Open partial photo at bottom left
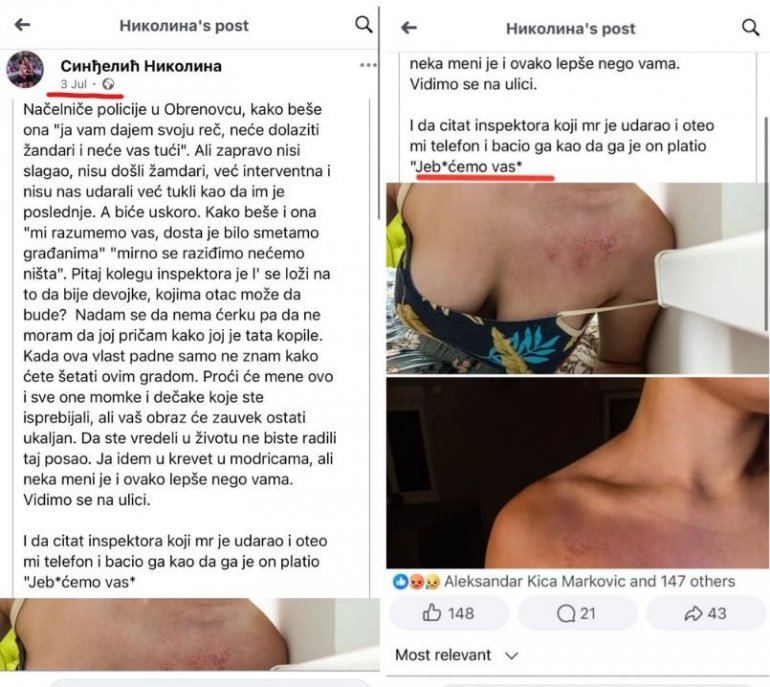770x687 pixels. [x=190, y=634]
